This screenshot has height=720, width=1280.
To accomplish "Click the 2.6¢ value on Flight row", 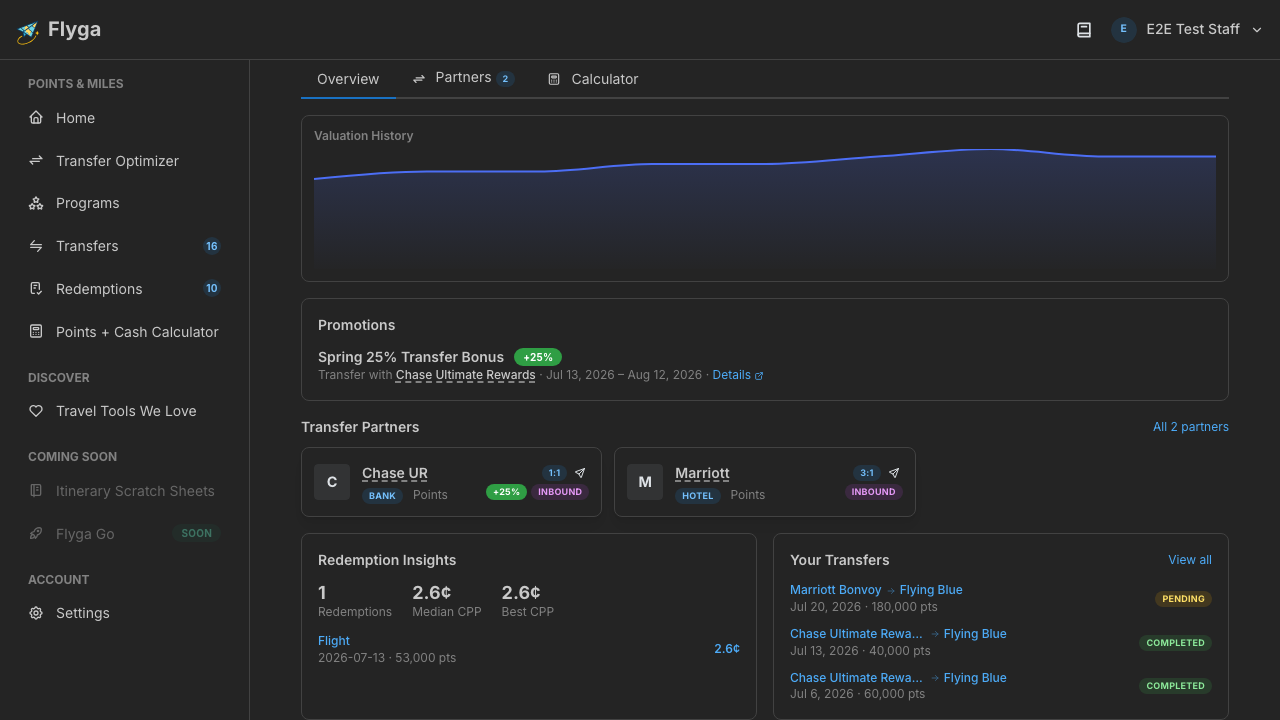I will point(727,649).
